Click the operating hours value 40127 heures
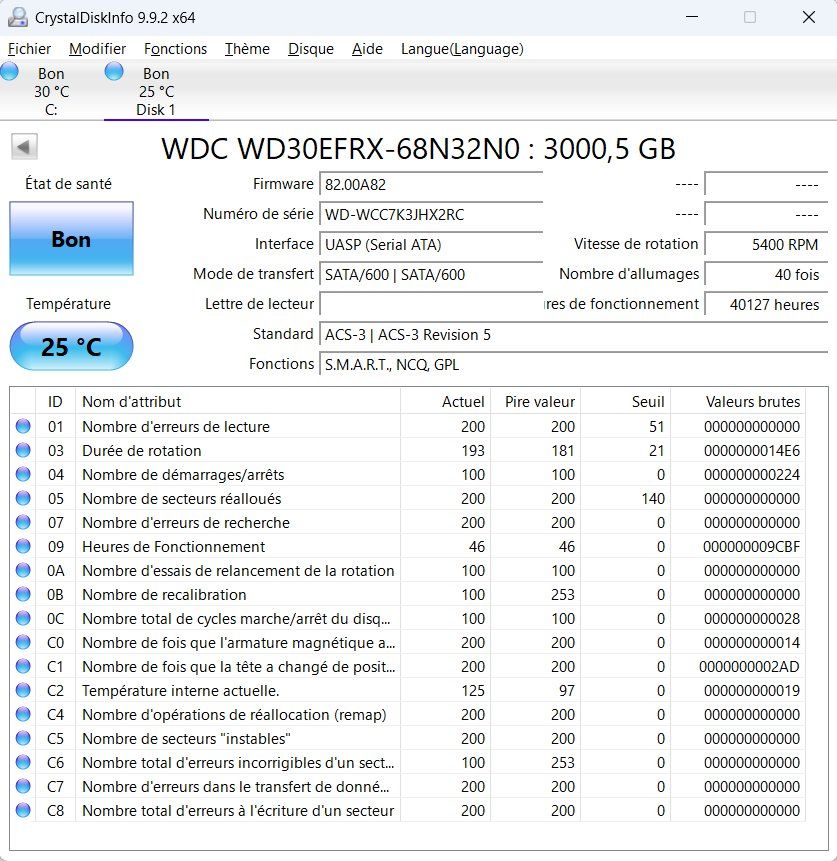837x861 pixels. pos(766,304)
